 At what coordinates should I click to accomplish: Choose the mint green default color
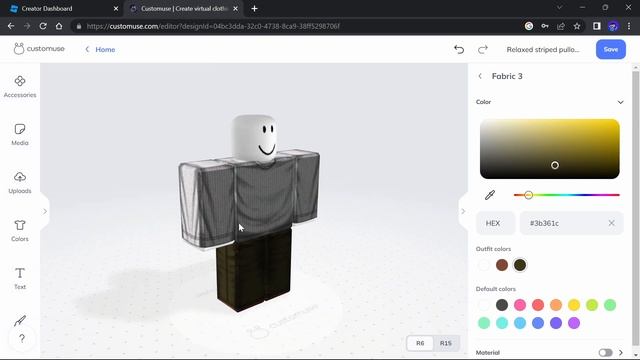click(x=484, y=323)
